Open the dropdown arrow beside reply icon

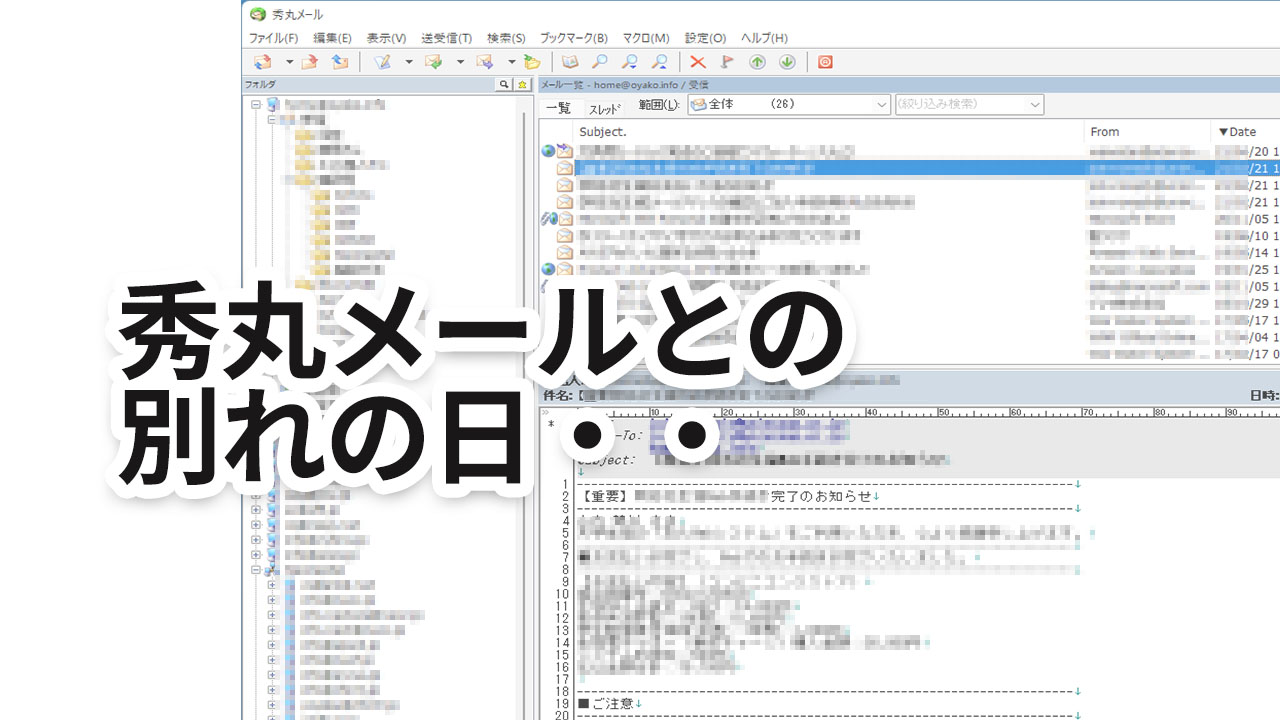[460, 62]
